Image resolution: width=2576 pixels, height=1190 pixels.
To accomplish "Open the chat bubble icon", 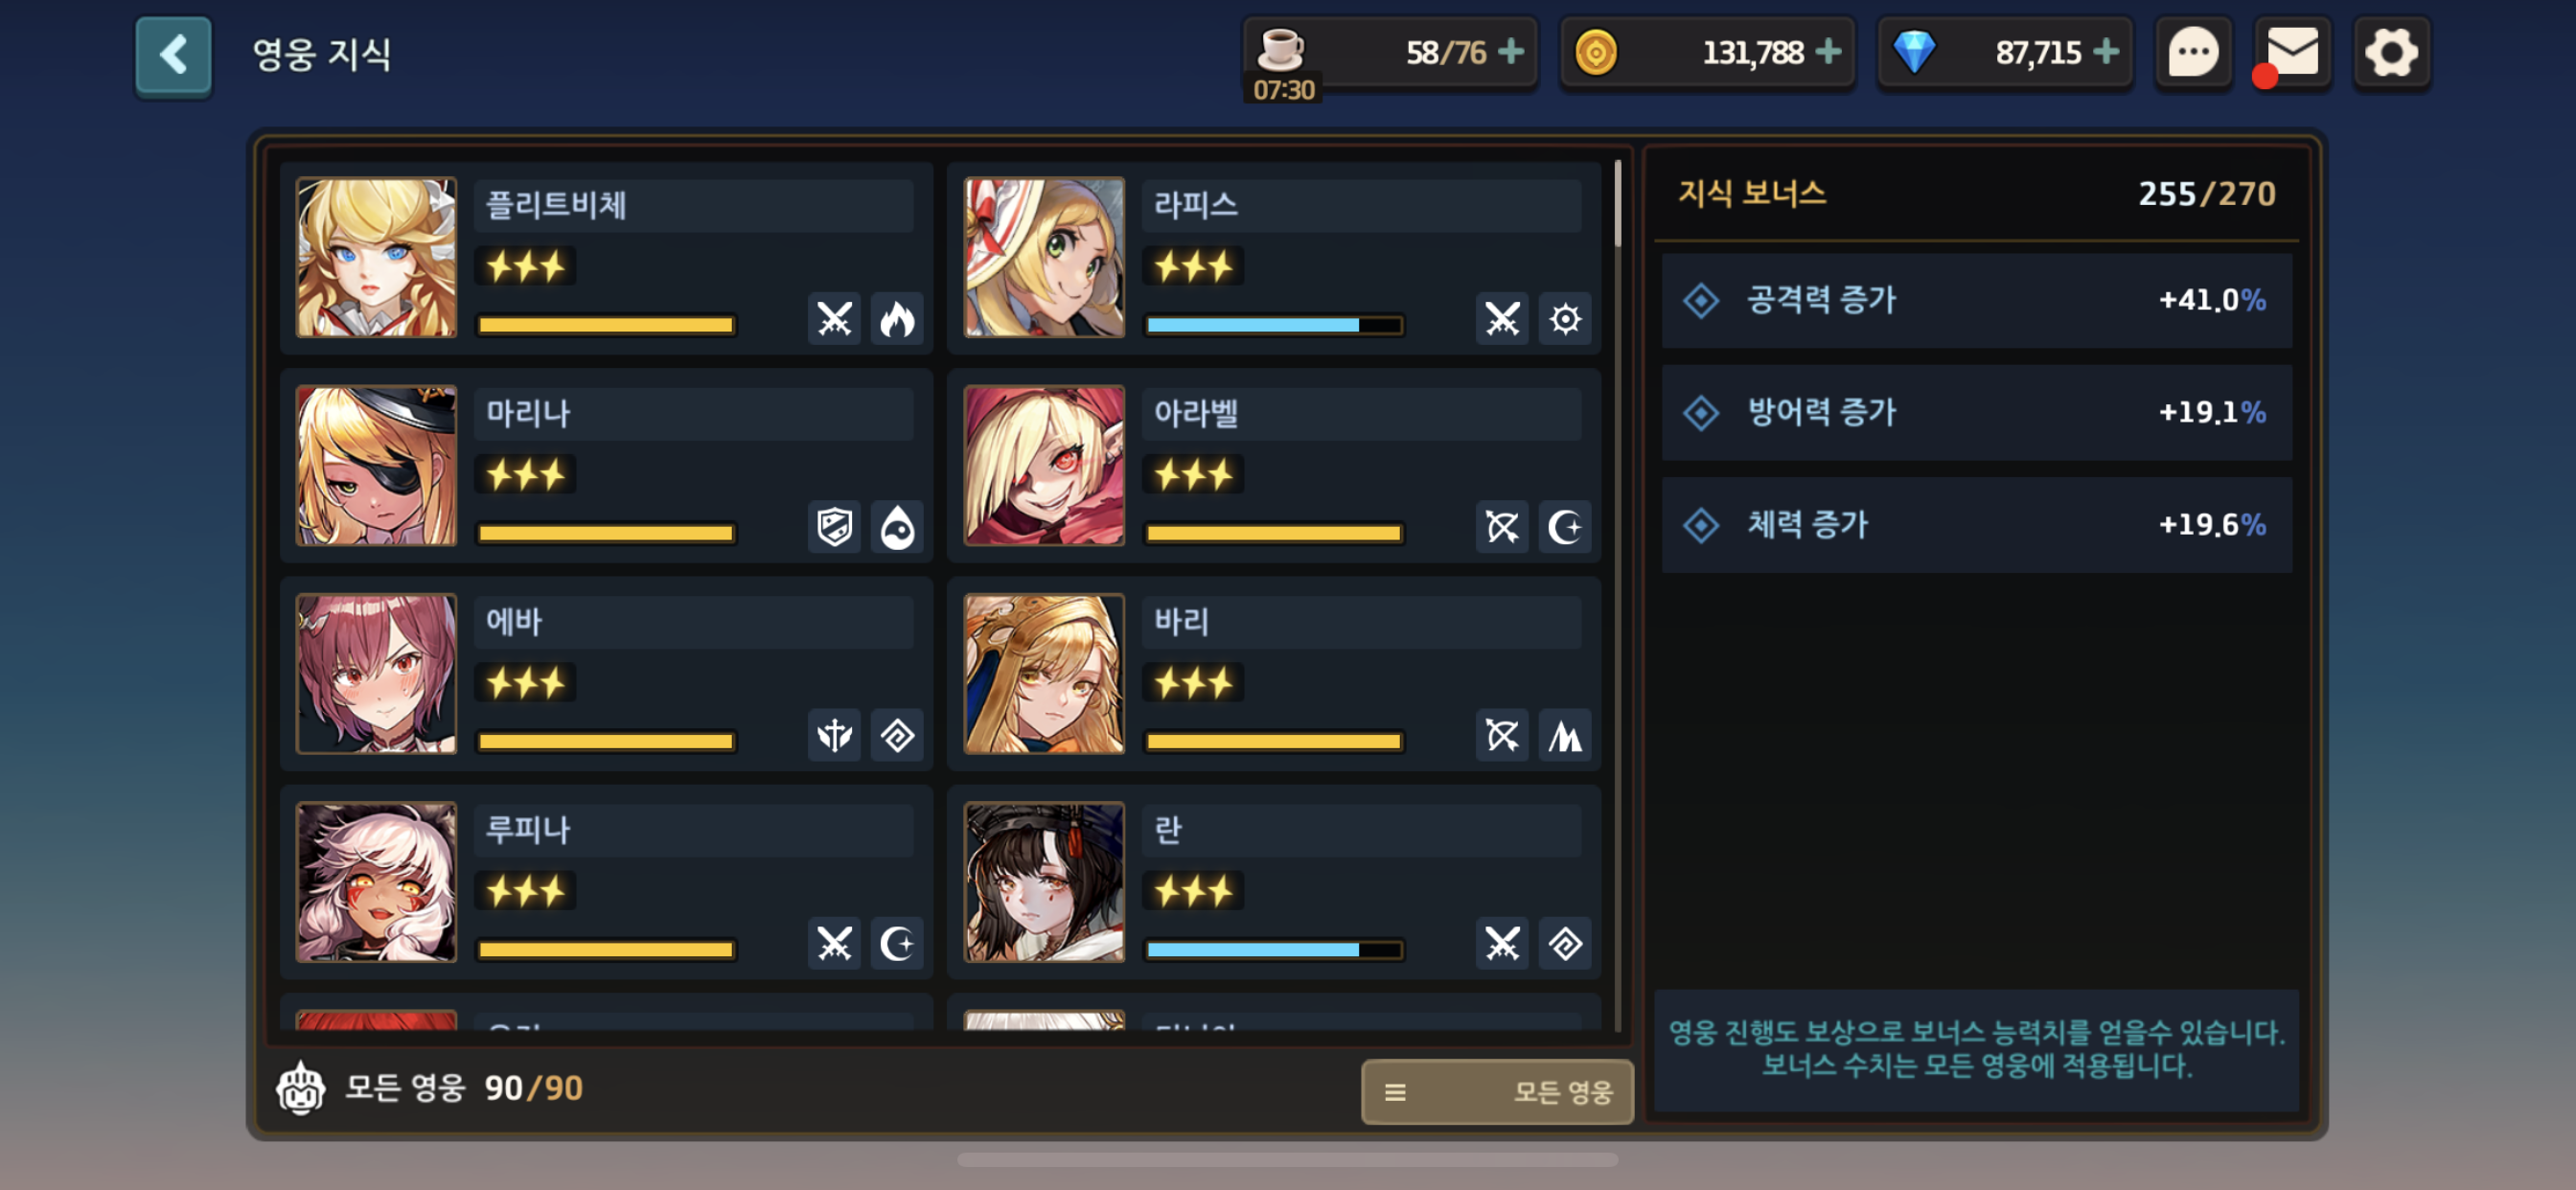I will pyautogui.click(x=2193, y=52).
